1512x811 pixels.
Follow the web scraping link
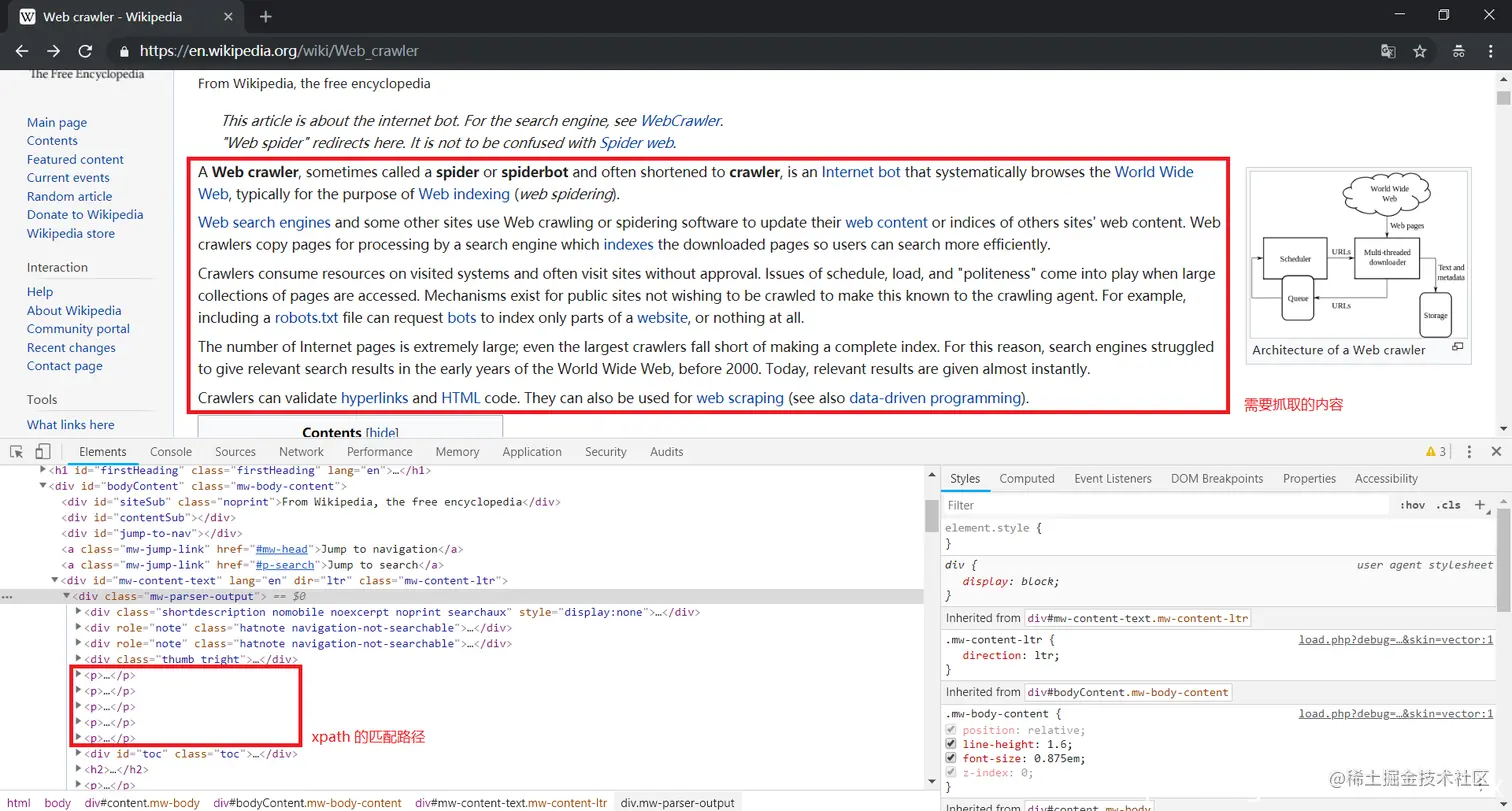(740, 398)
